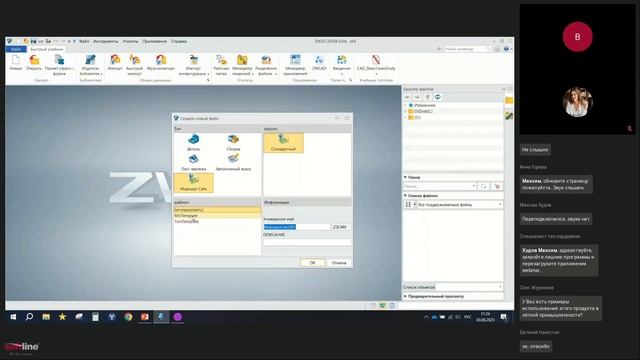Select the Cam route file type
Viewport: 640px width, 360px height.
[x=193, y=182]
